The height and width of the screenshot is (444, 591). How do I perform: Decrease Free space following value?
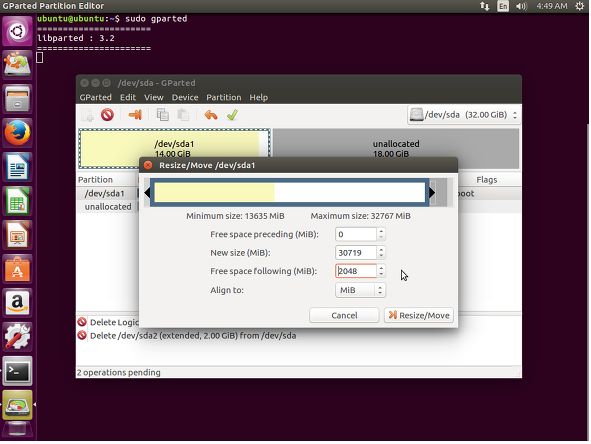[381, 274]
